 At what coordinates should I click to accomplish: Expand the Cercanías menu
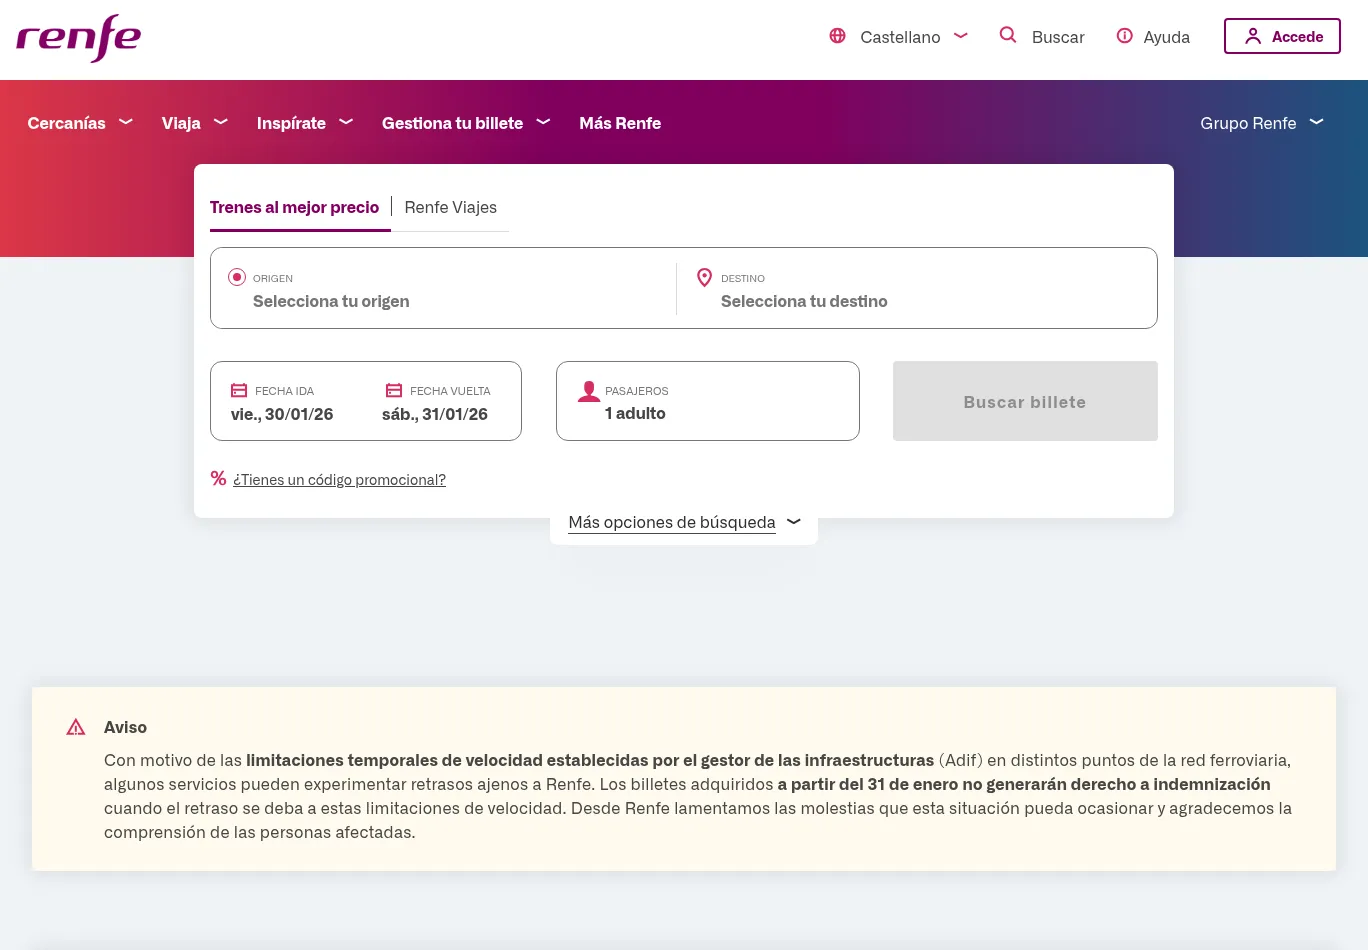pyautogui.click(x=79, y=123)
